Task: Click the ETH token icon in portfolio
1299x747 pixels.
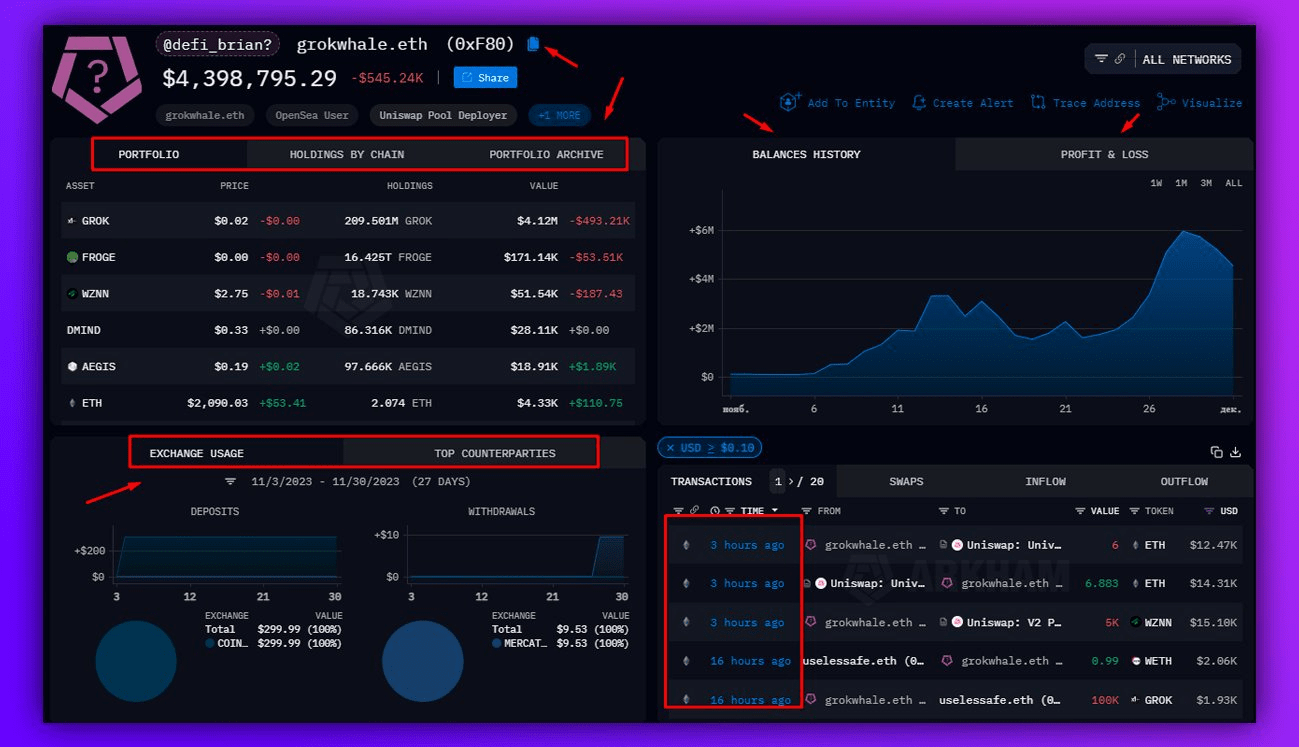Action: 71,403
